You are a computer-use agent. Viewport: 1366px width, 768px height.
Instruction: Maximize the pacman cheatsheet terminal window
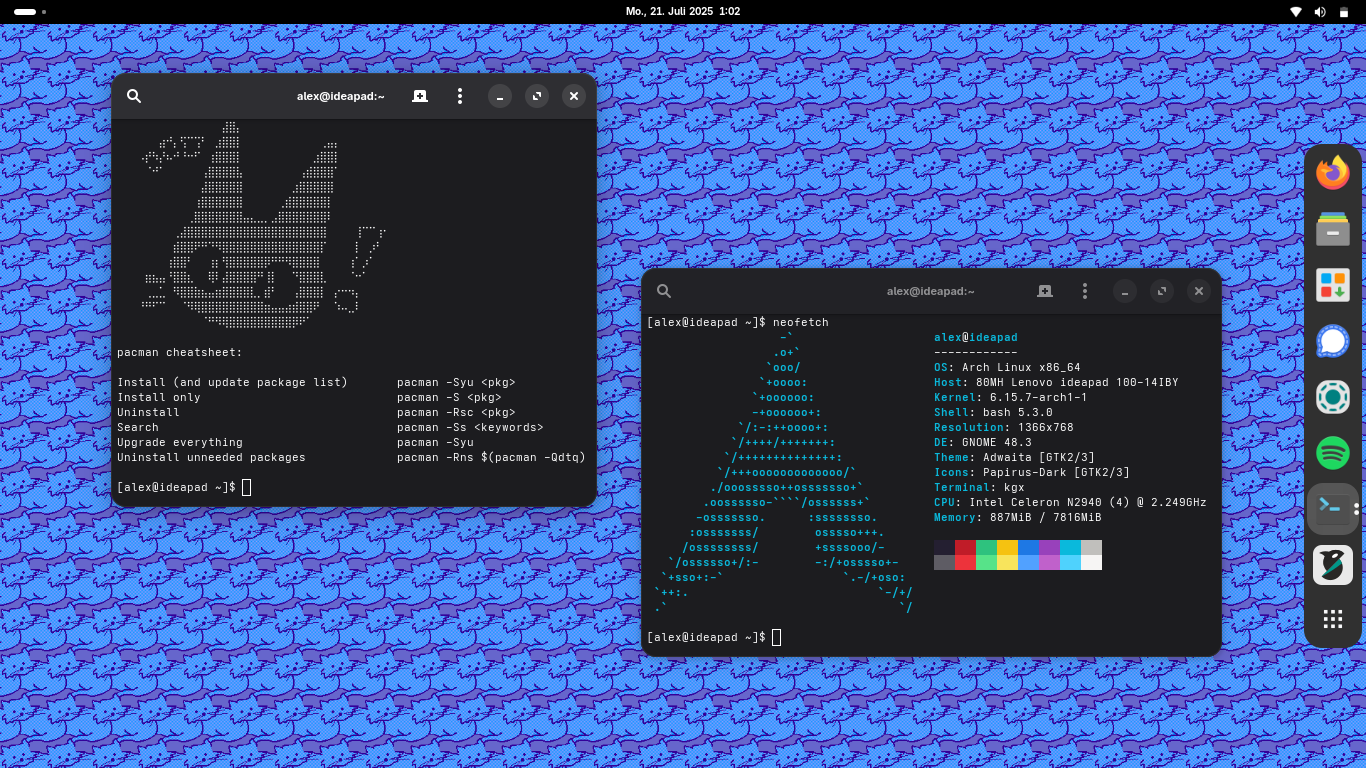coord(537,96)
